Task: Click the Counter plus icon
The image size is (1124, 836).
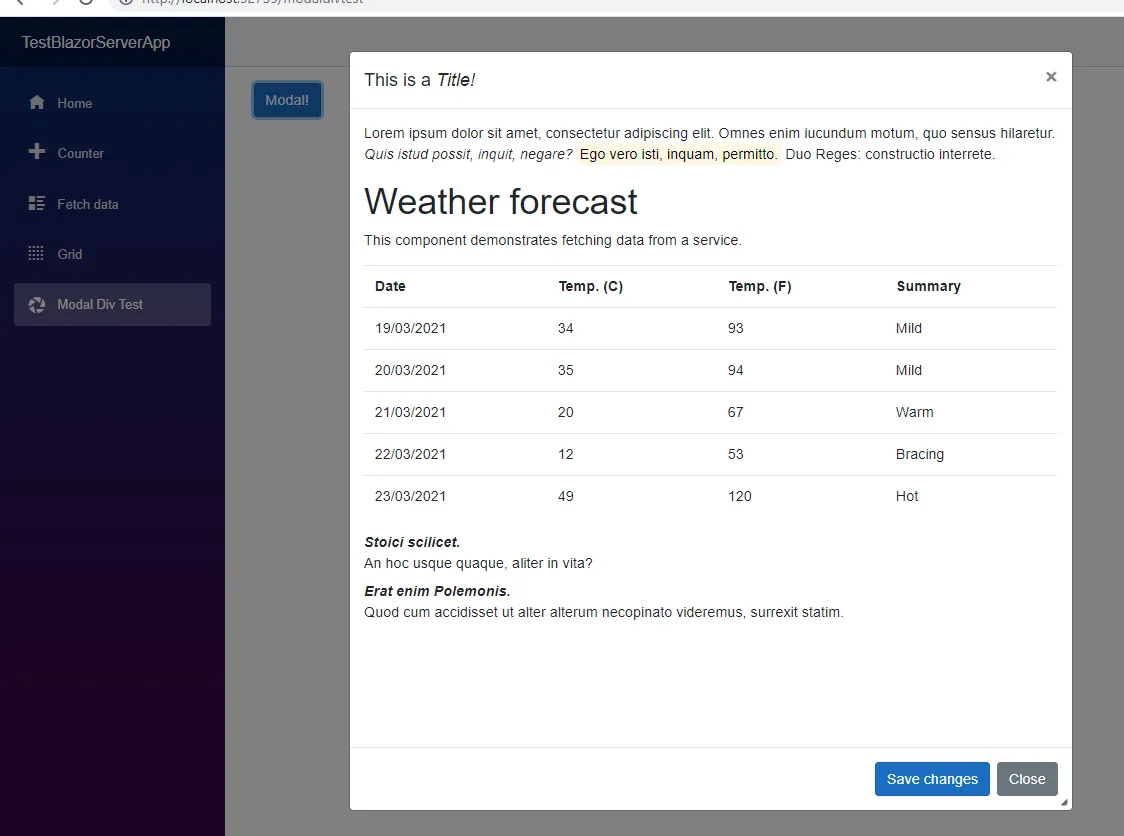Action: tap(37, 152)
